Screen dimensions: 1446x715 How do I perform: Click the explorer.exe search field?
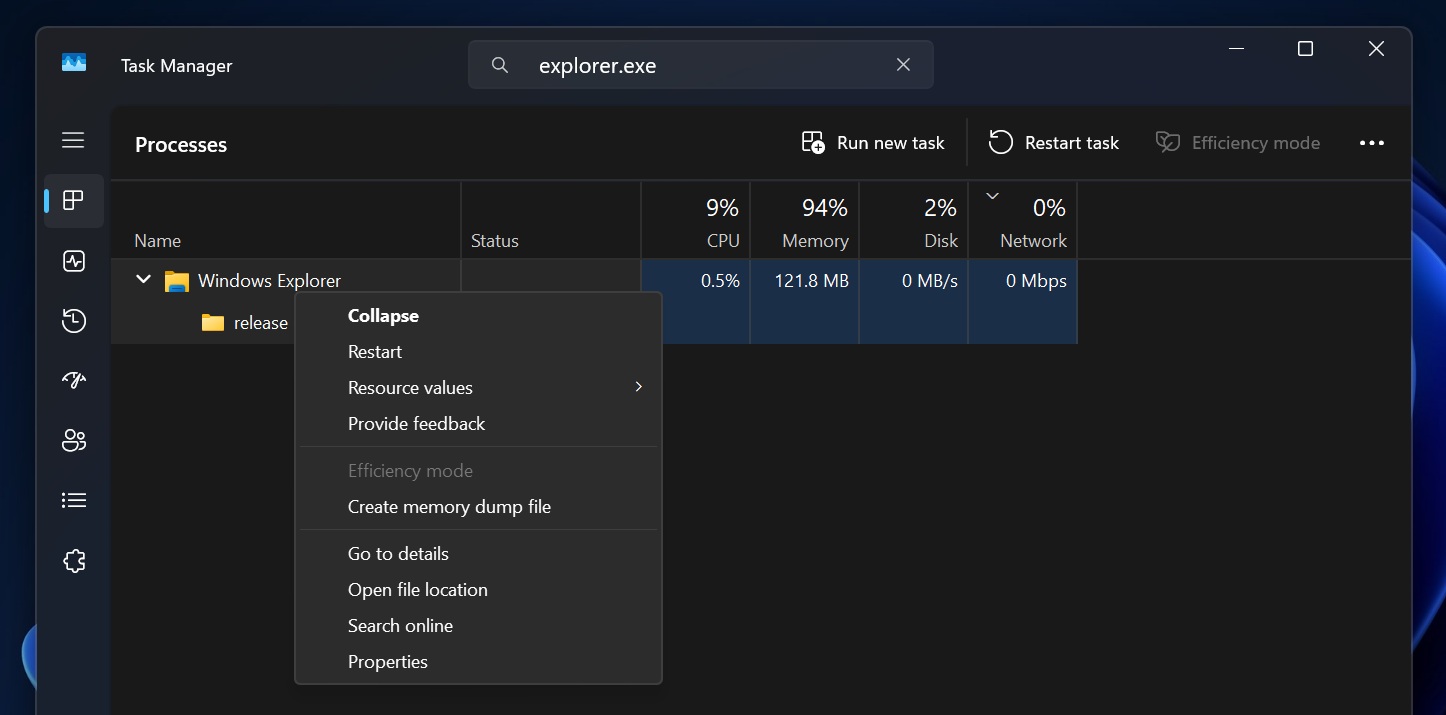700,64
